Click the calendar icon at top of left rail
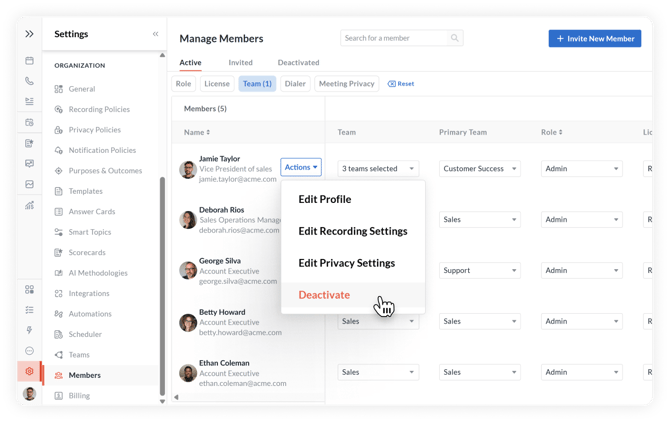The height and width of the screenshot is (422, 670). [x=29, y=61]
